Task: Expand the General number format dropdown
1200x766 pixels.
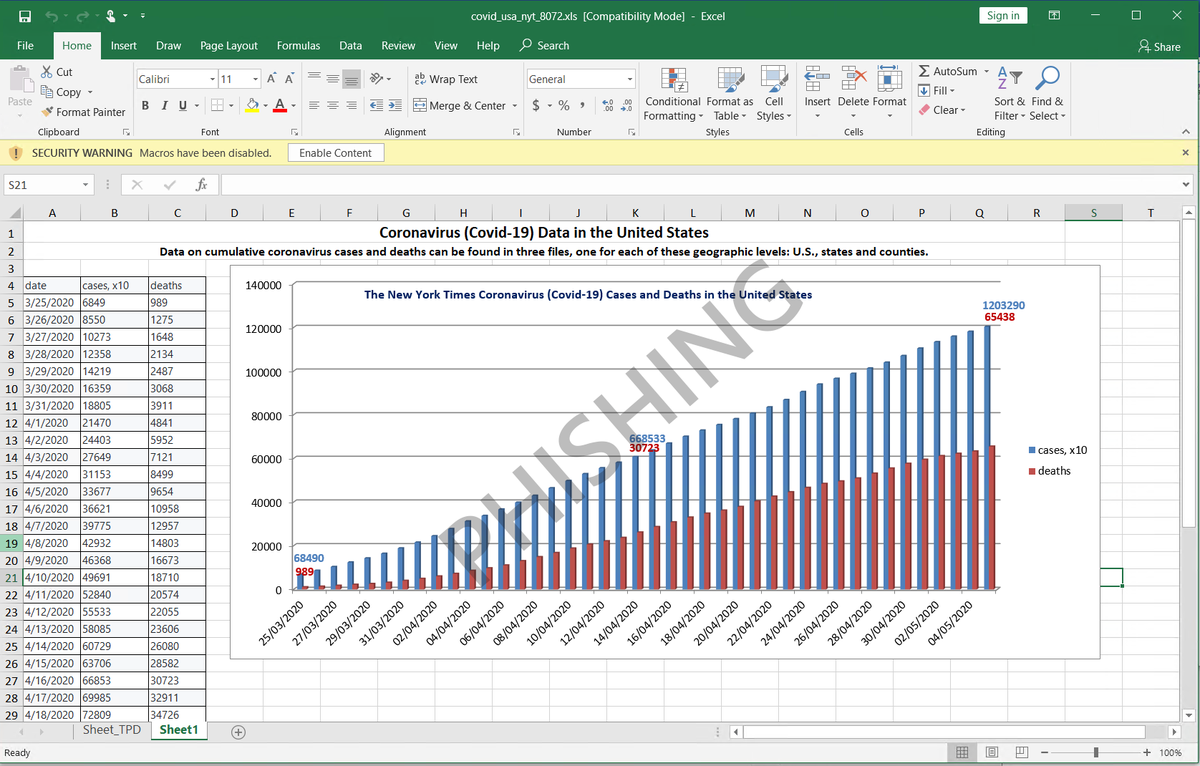Action: point(630,79)
